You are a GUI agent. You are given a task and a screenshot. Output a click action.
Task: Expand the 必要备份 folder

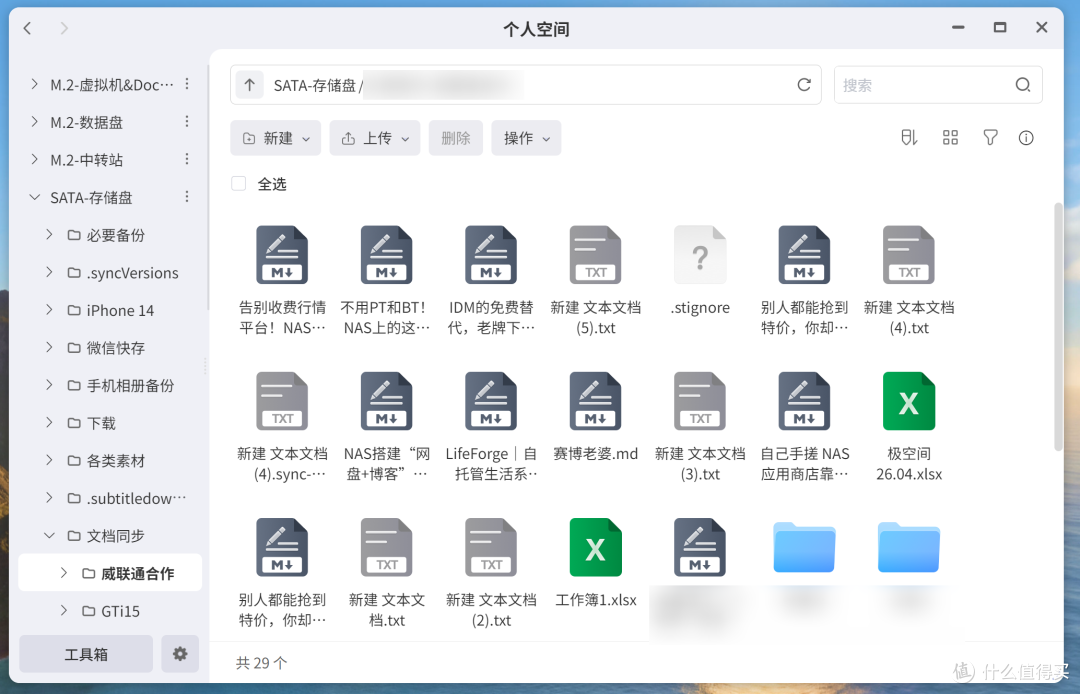[49, 234]
